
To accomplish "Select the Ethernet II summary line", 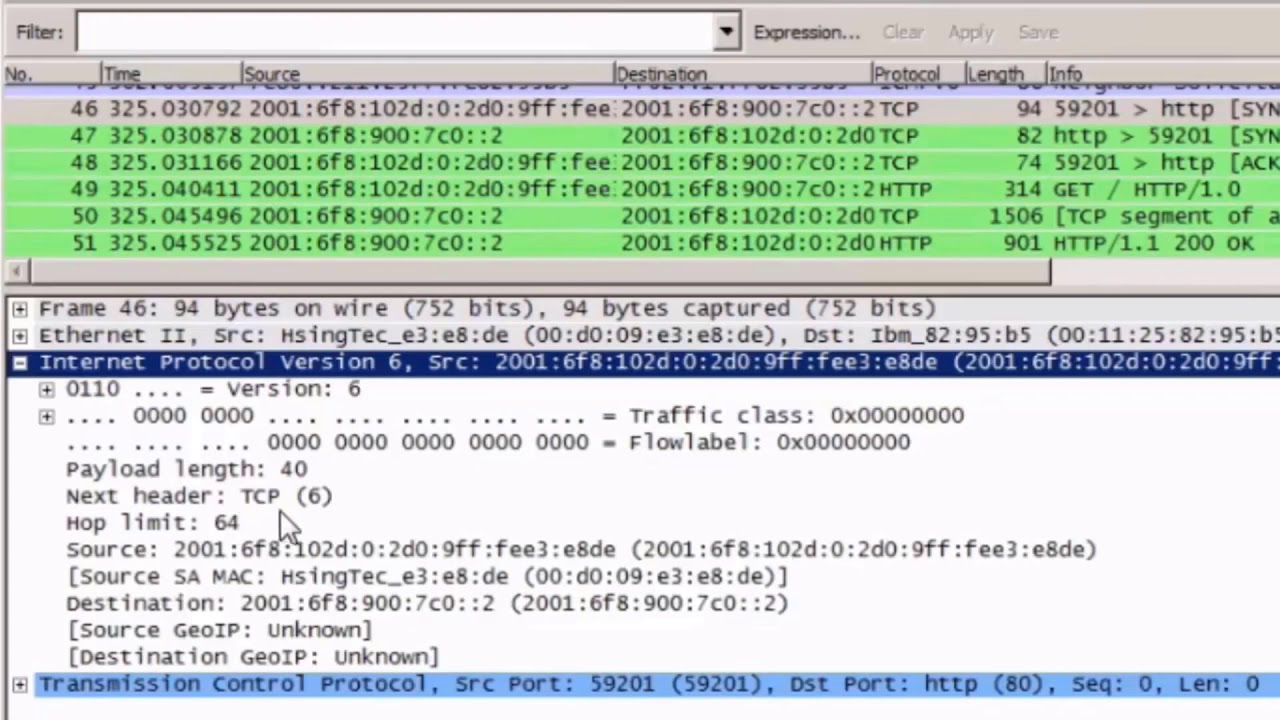I will click(x=659, y=336).
